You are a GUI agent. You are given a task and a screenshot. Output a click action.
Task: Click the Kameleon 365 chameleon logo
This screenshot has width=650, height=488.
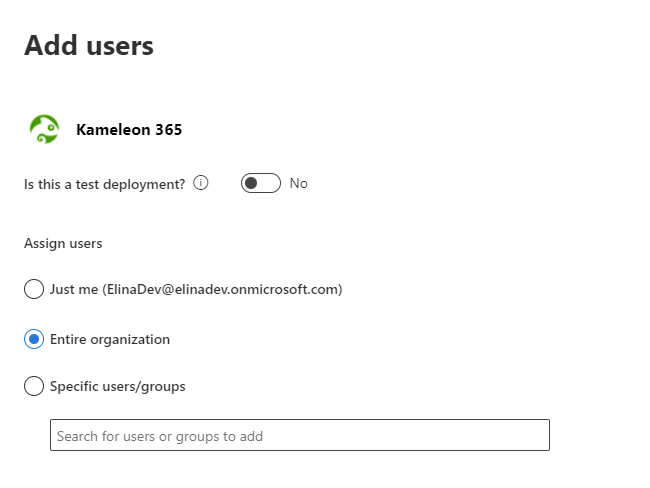click(x=44, y=129)
